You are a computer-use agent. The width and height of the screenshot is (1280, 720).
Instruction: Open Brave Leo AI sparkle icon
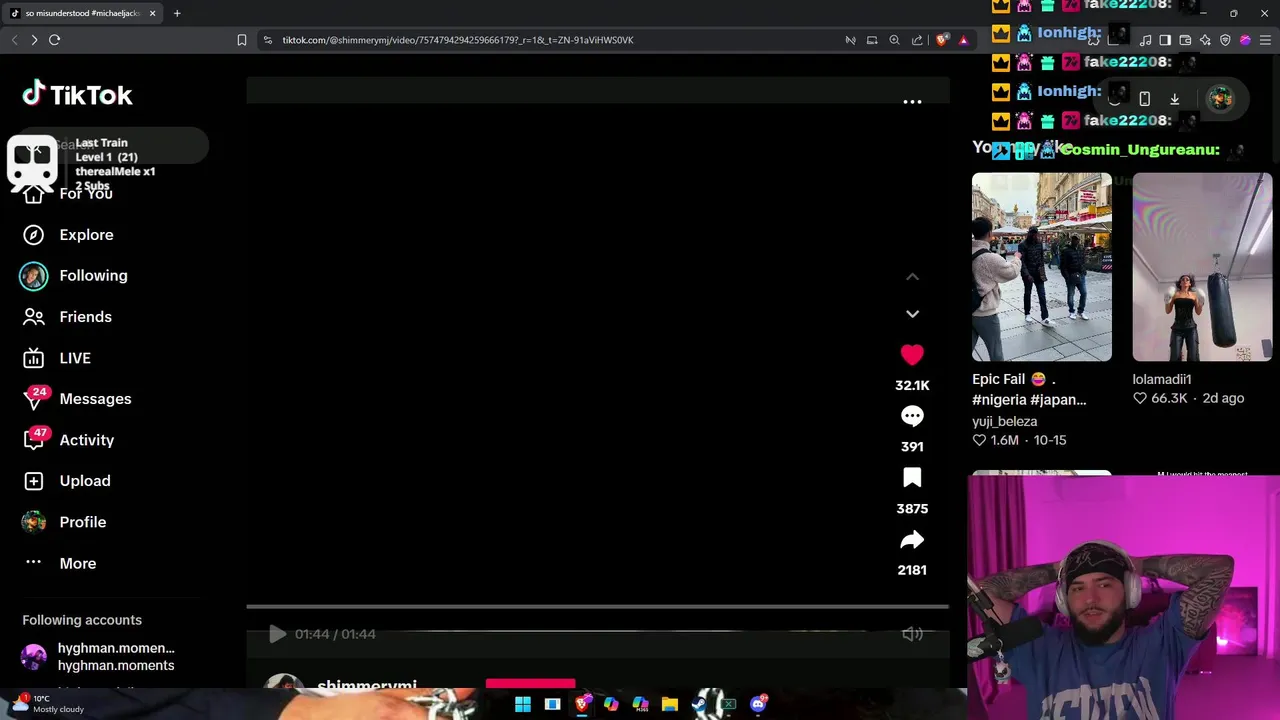pyautogui.click(x=1205, y=40)
